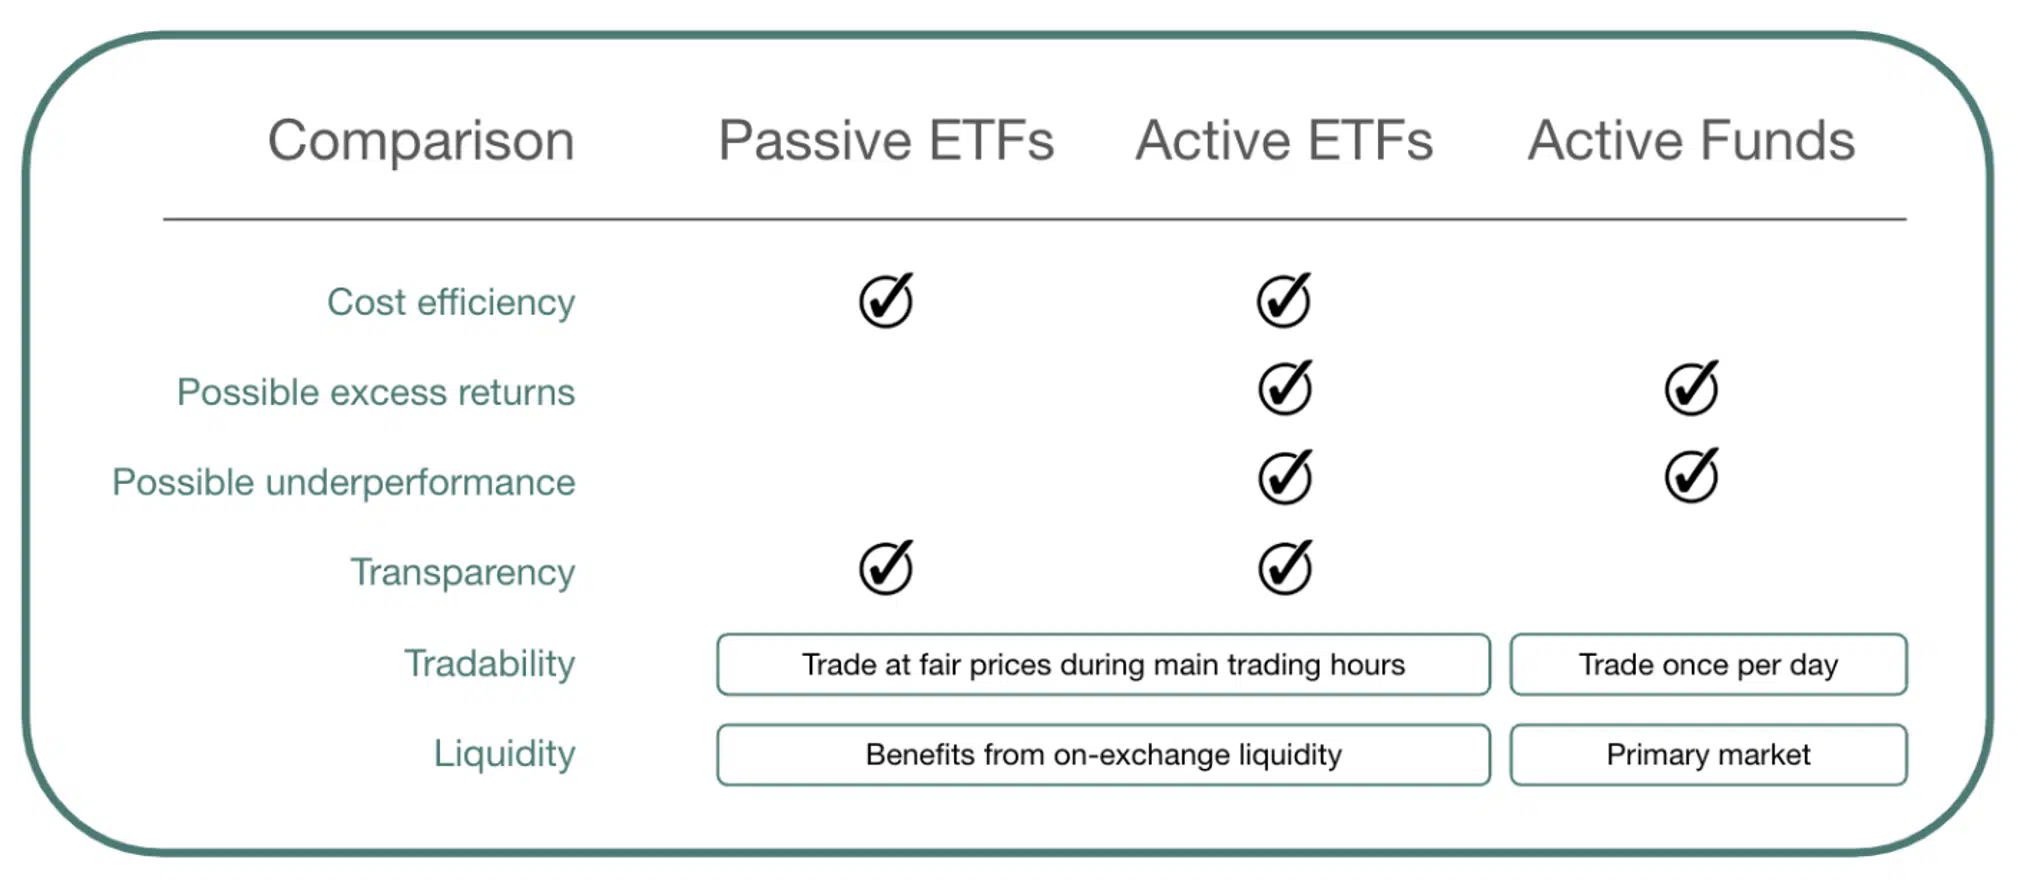Click the 'Trade once per day' box
This screenshot has height=888, width=2018.
[1708, 665]
